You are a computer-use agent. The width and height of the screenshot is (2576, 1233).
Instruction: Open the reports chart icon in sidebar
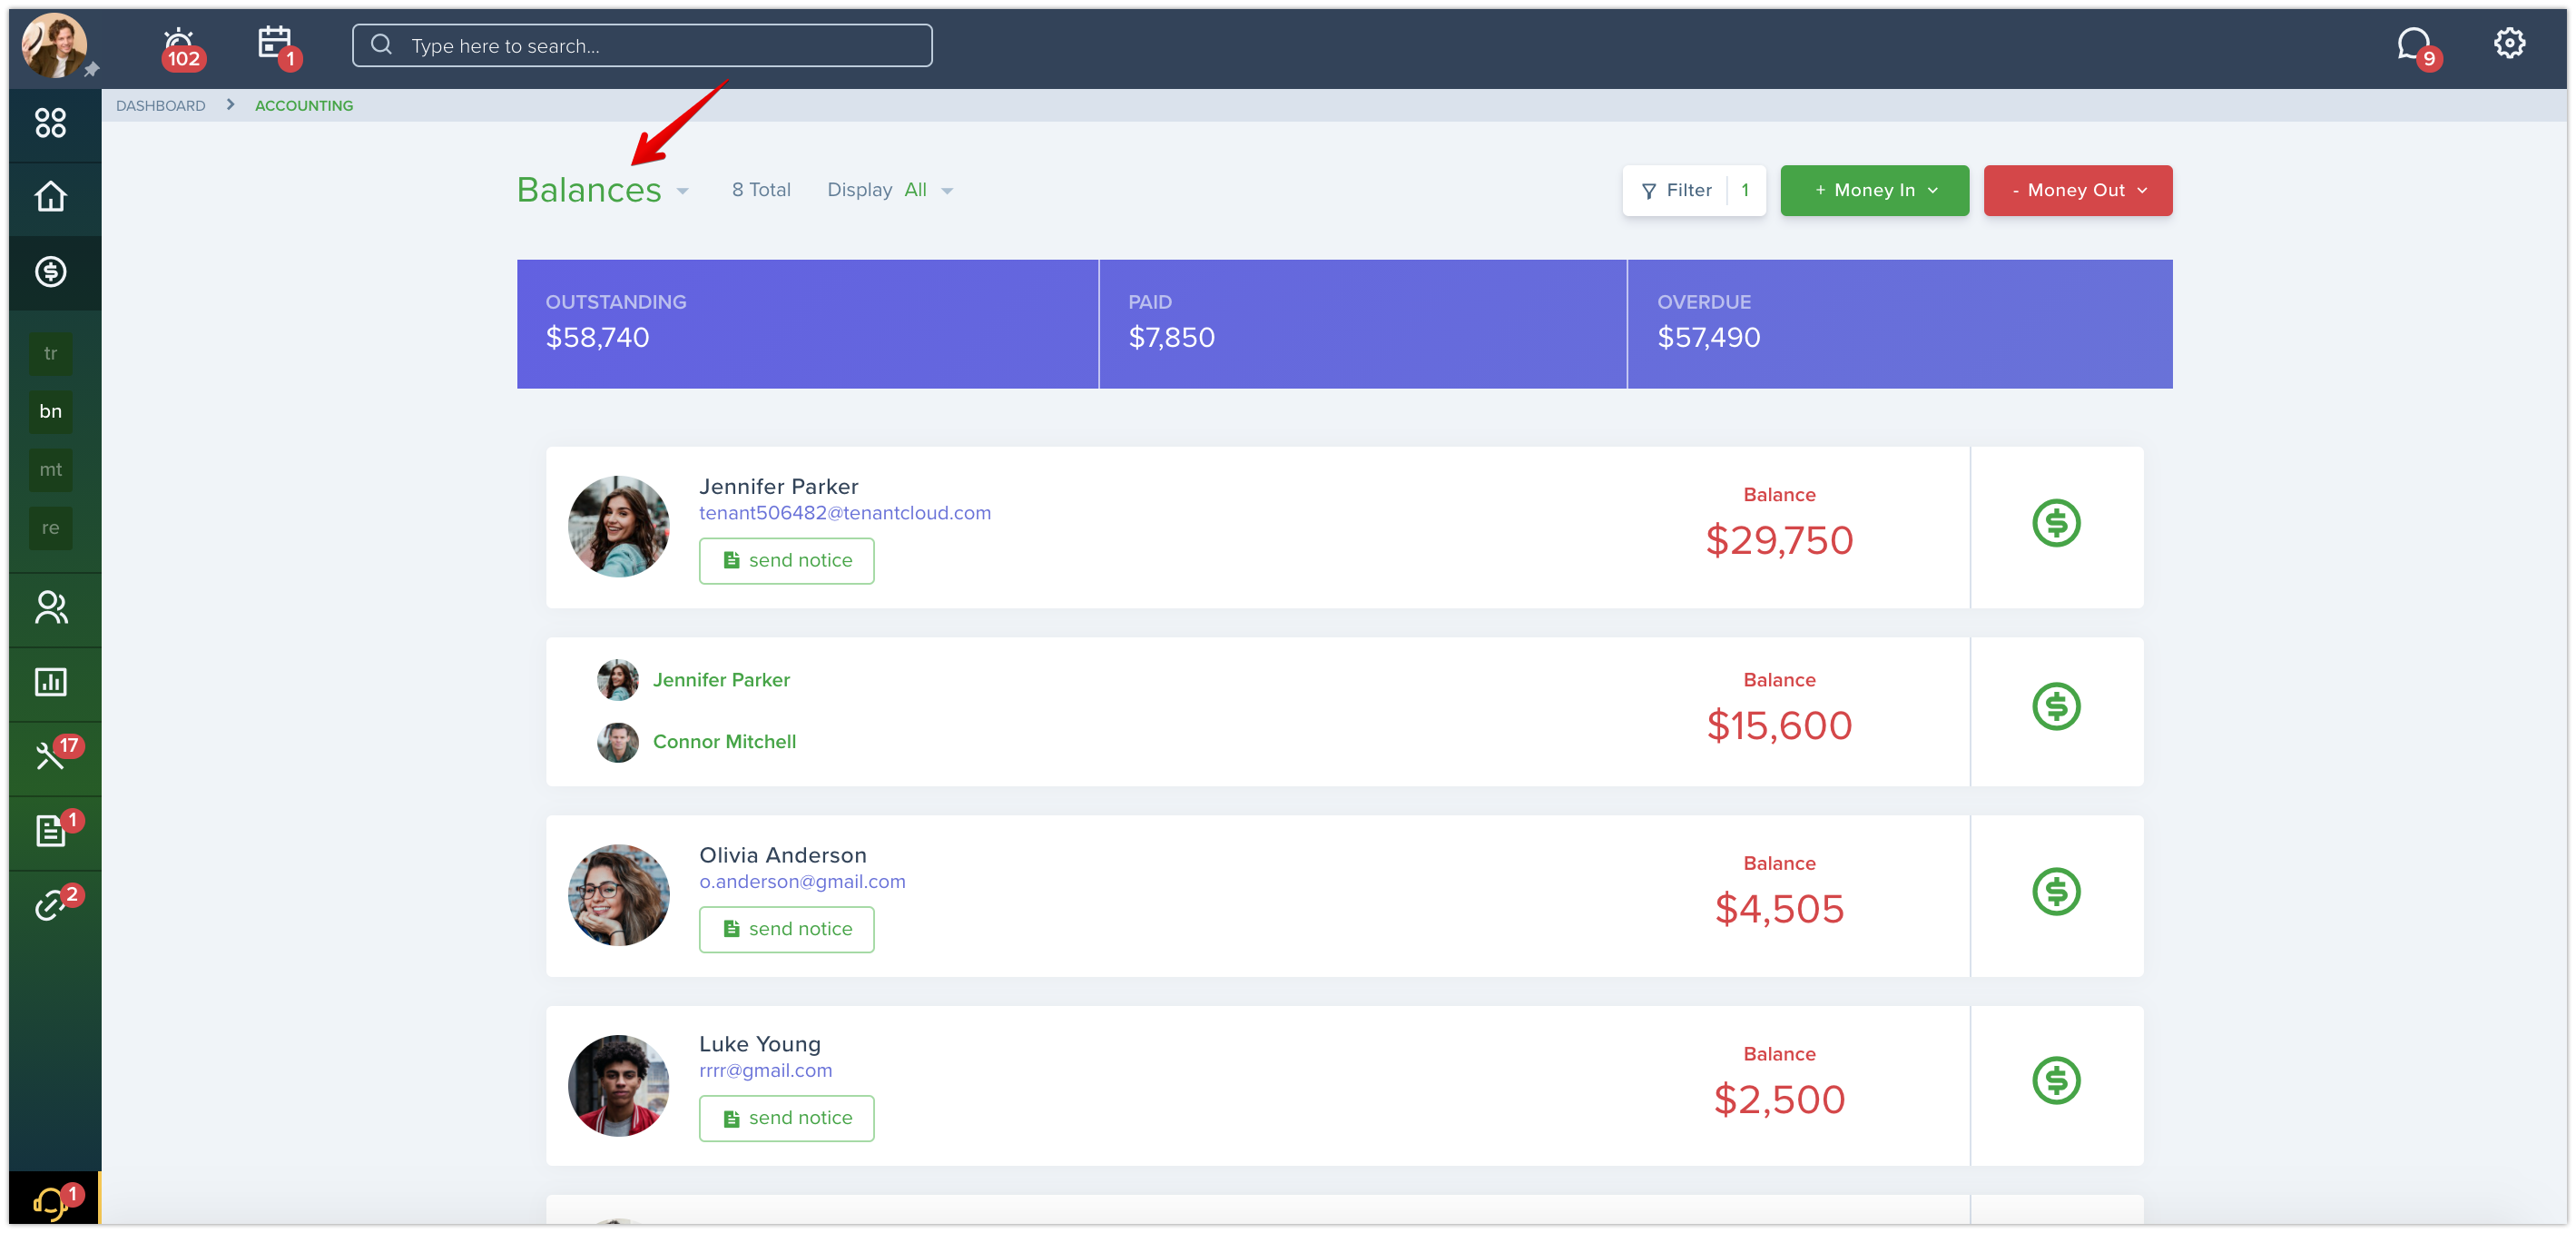[50, 683]
